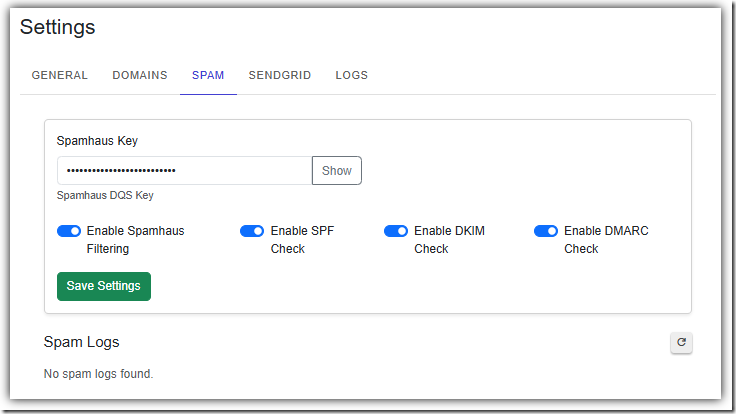Click the Save Settings button
Screen dimensions: 736x414
104,286
